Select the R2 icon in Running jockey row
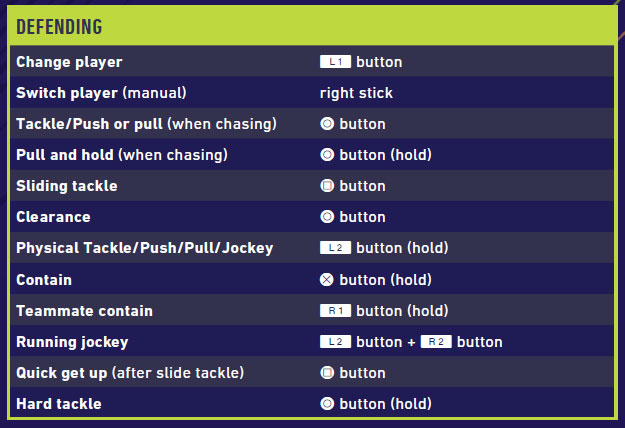The width and height of the screenshot is (625, 428). pyautogui.click(x=436, y=342)
